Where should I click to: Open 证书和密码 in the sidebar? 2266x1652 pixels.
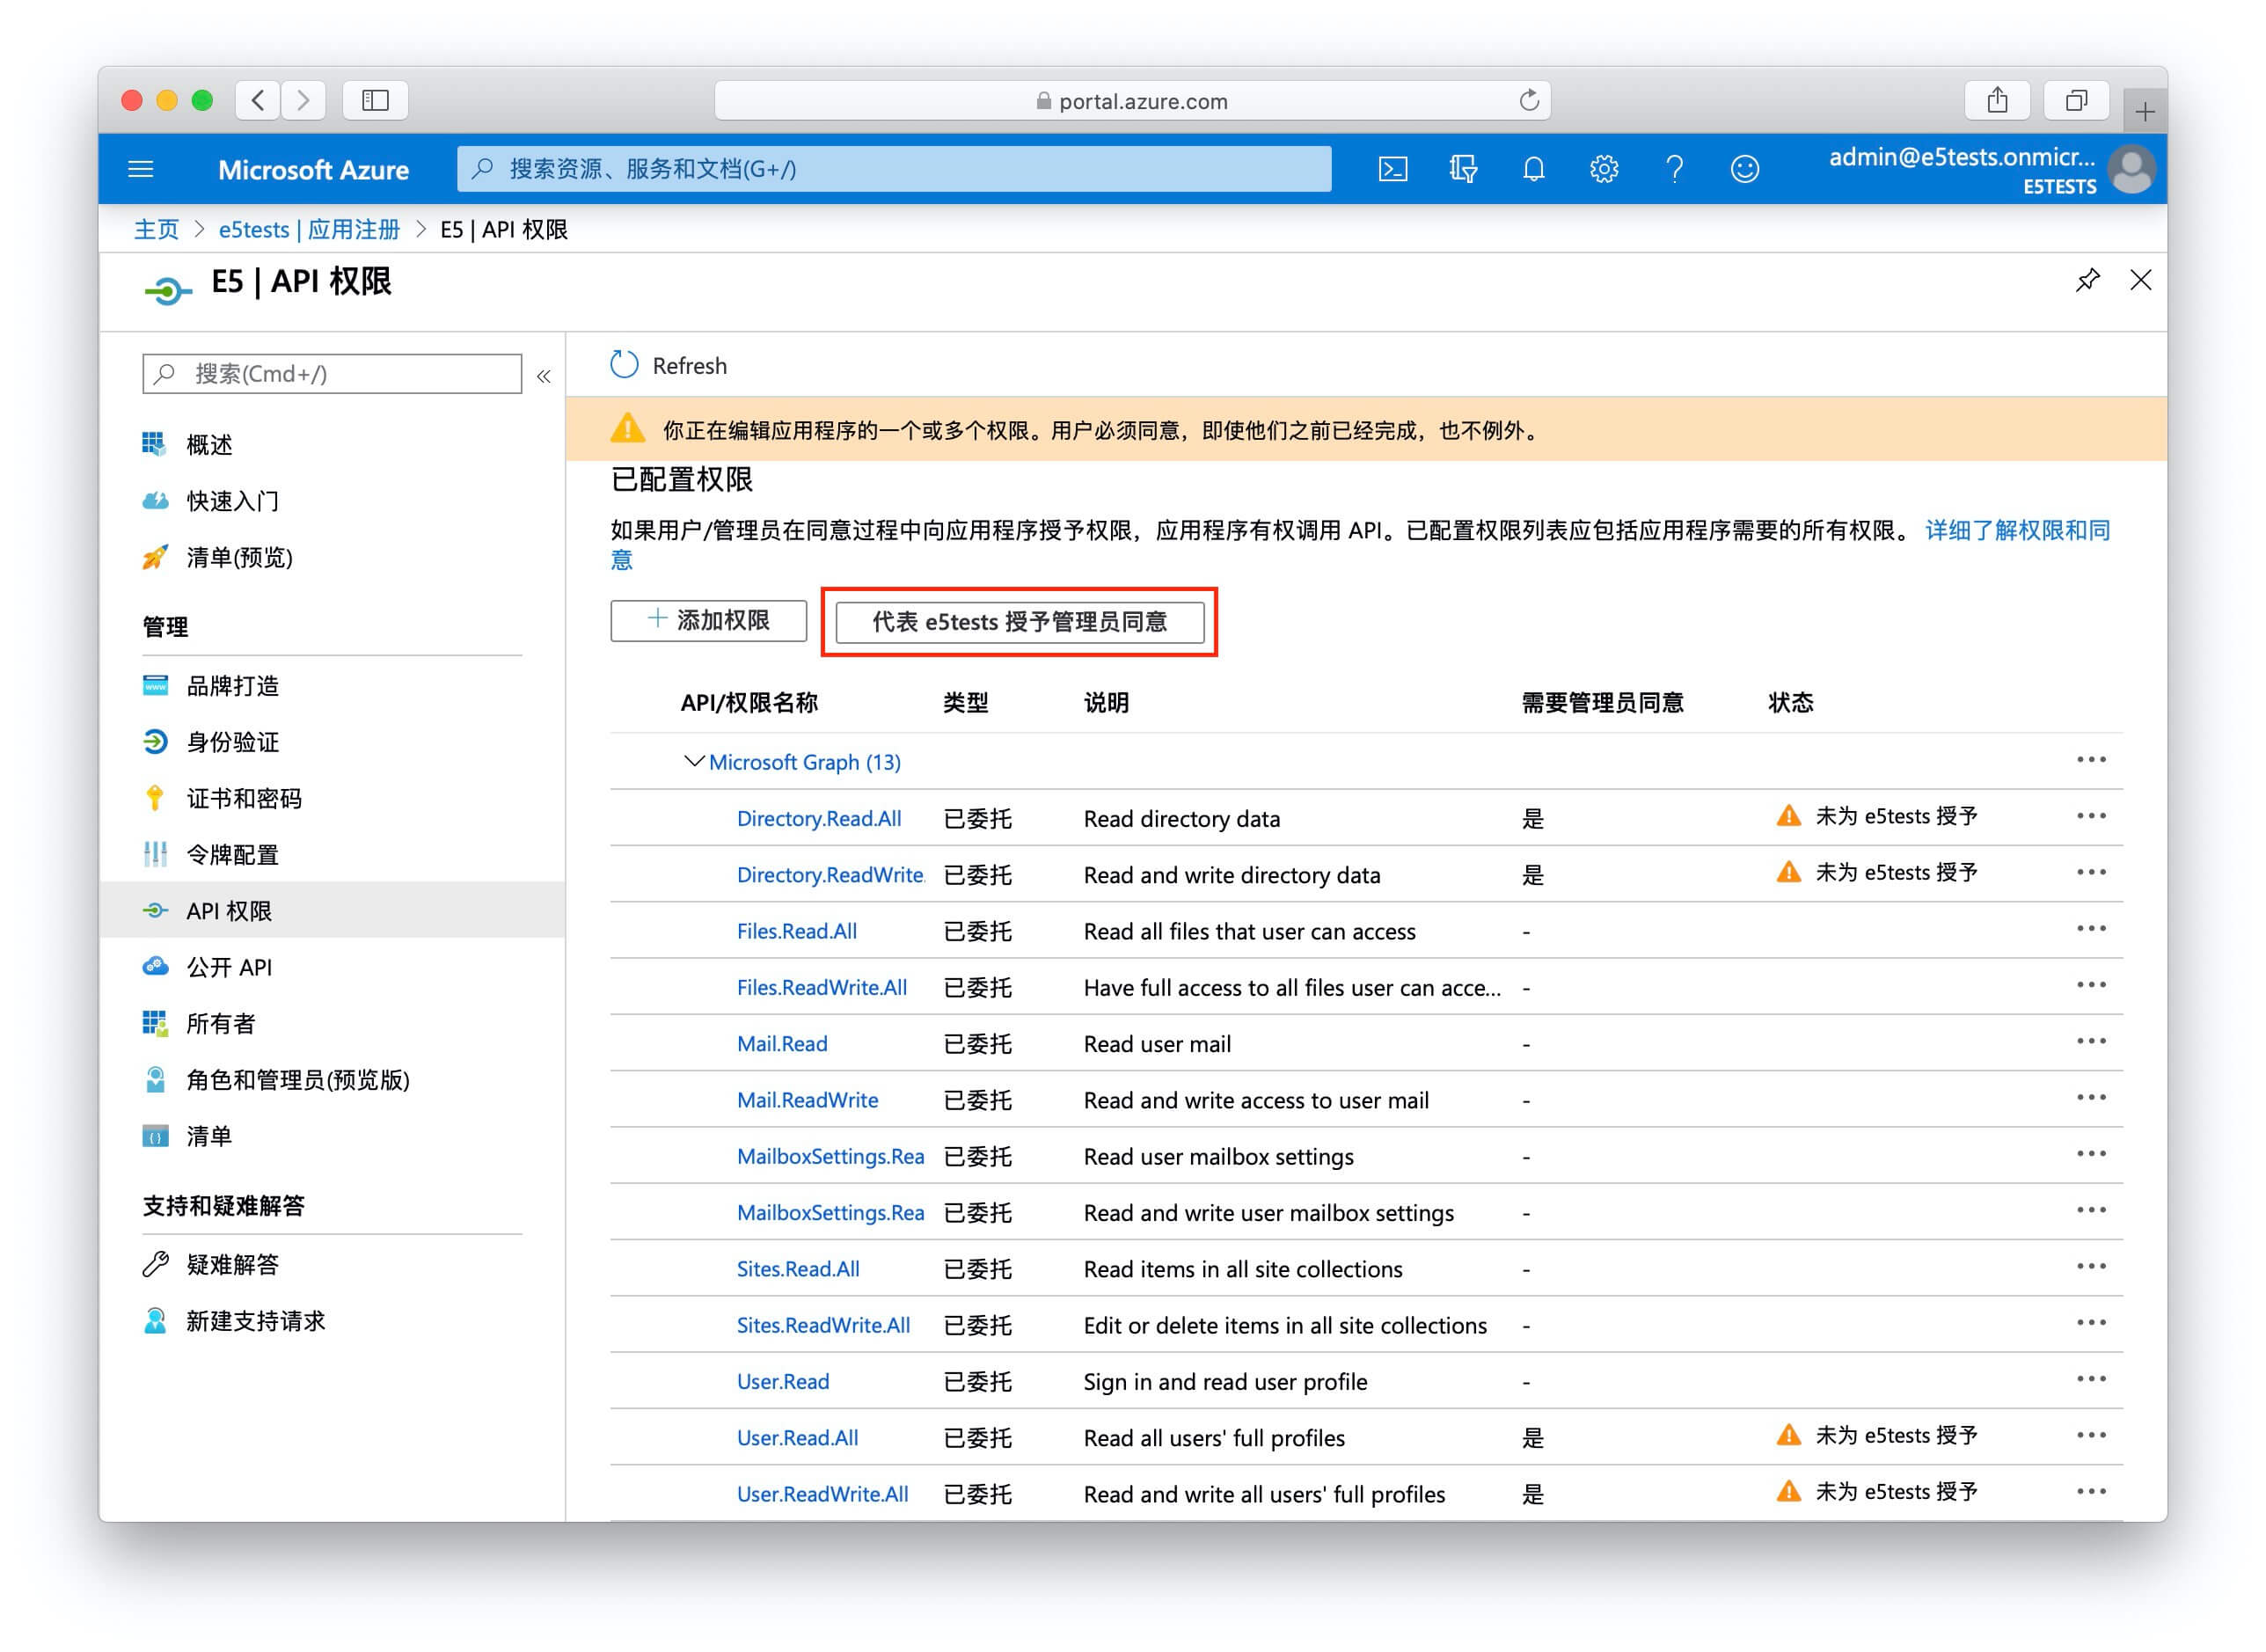point(243,798)
